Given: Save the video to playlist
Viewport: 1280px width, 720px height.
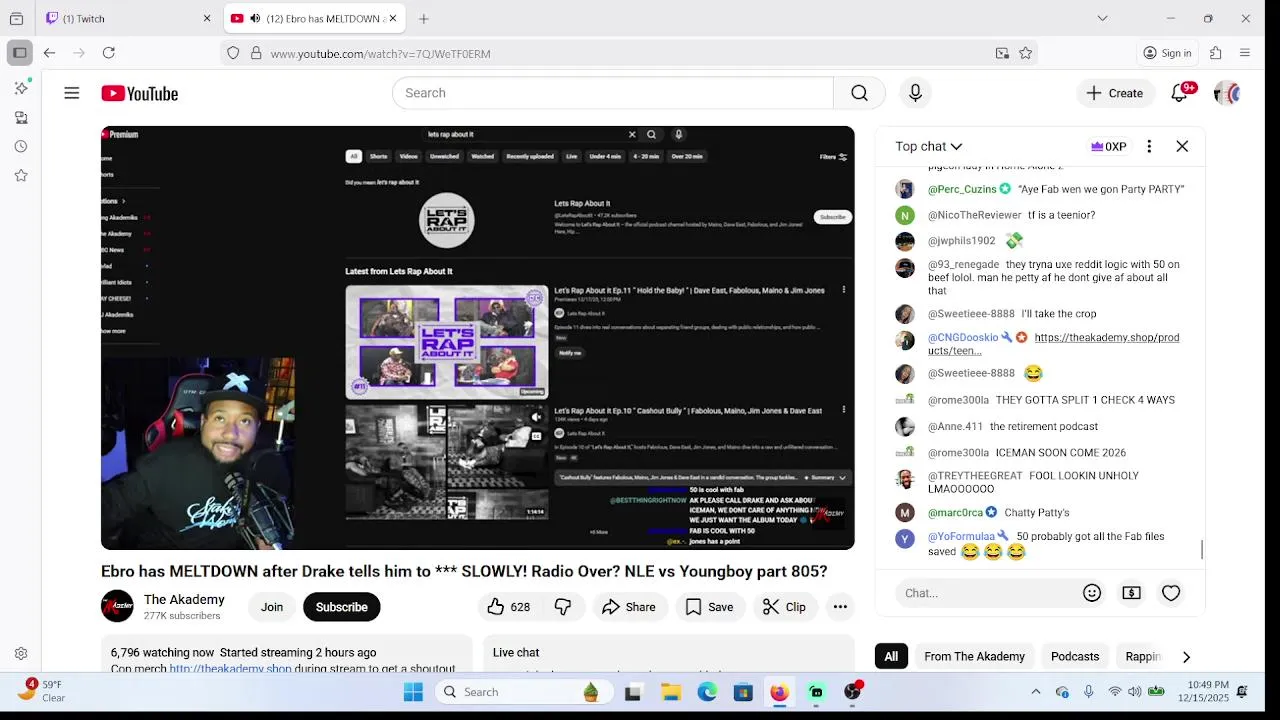Looking at the screenshot, I should coord(709,607).
